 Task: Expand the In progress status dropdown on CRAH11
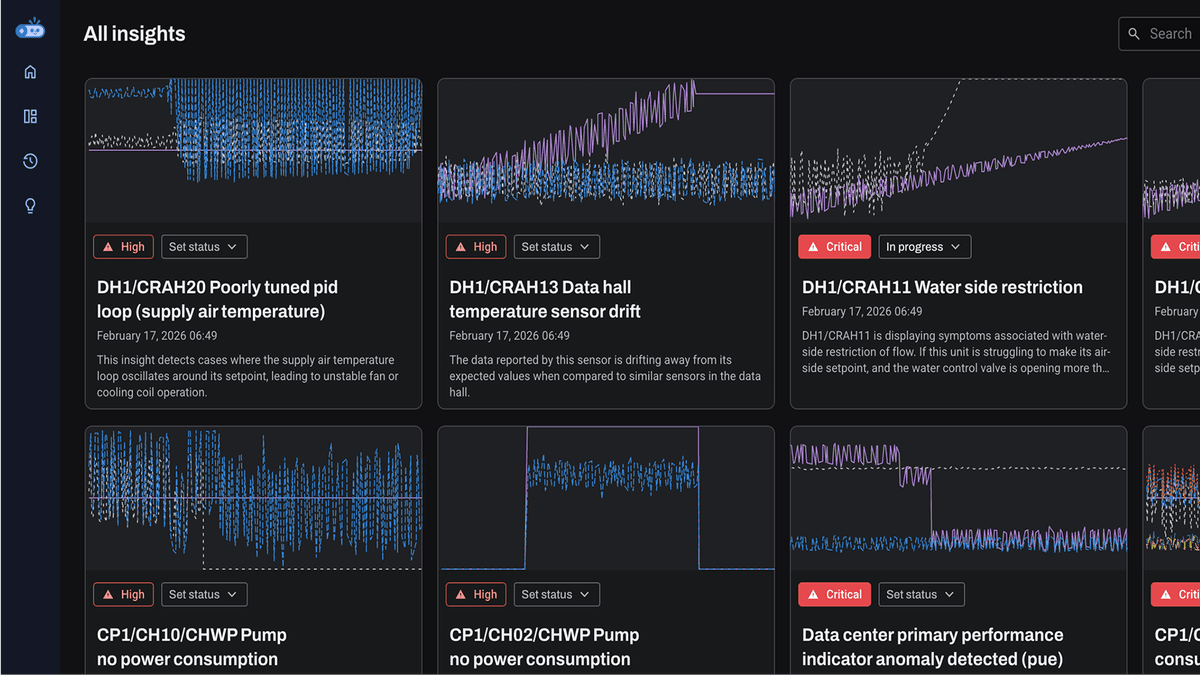click(x=924, y=246)
